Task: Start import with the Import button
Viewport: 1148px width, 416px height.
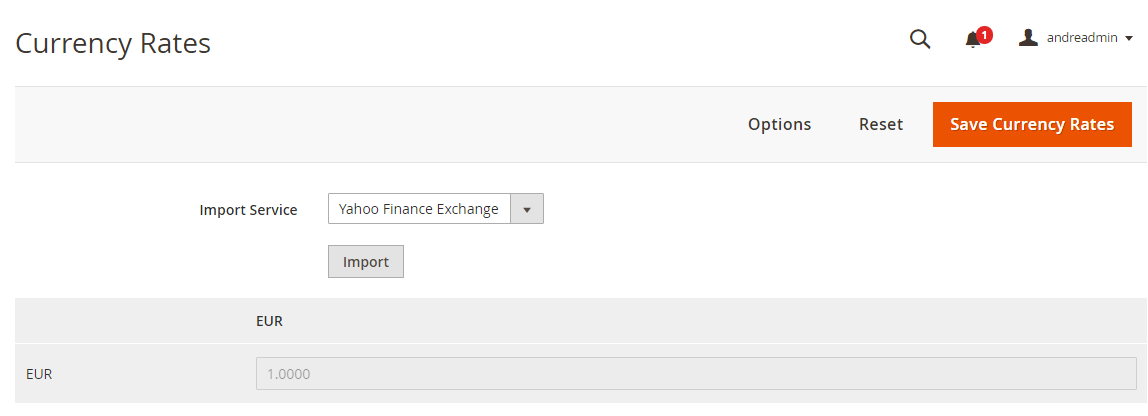Action: [x=365, y=261]
